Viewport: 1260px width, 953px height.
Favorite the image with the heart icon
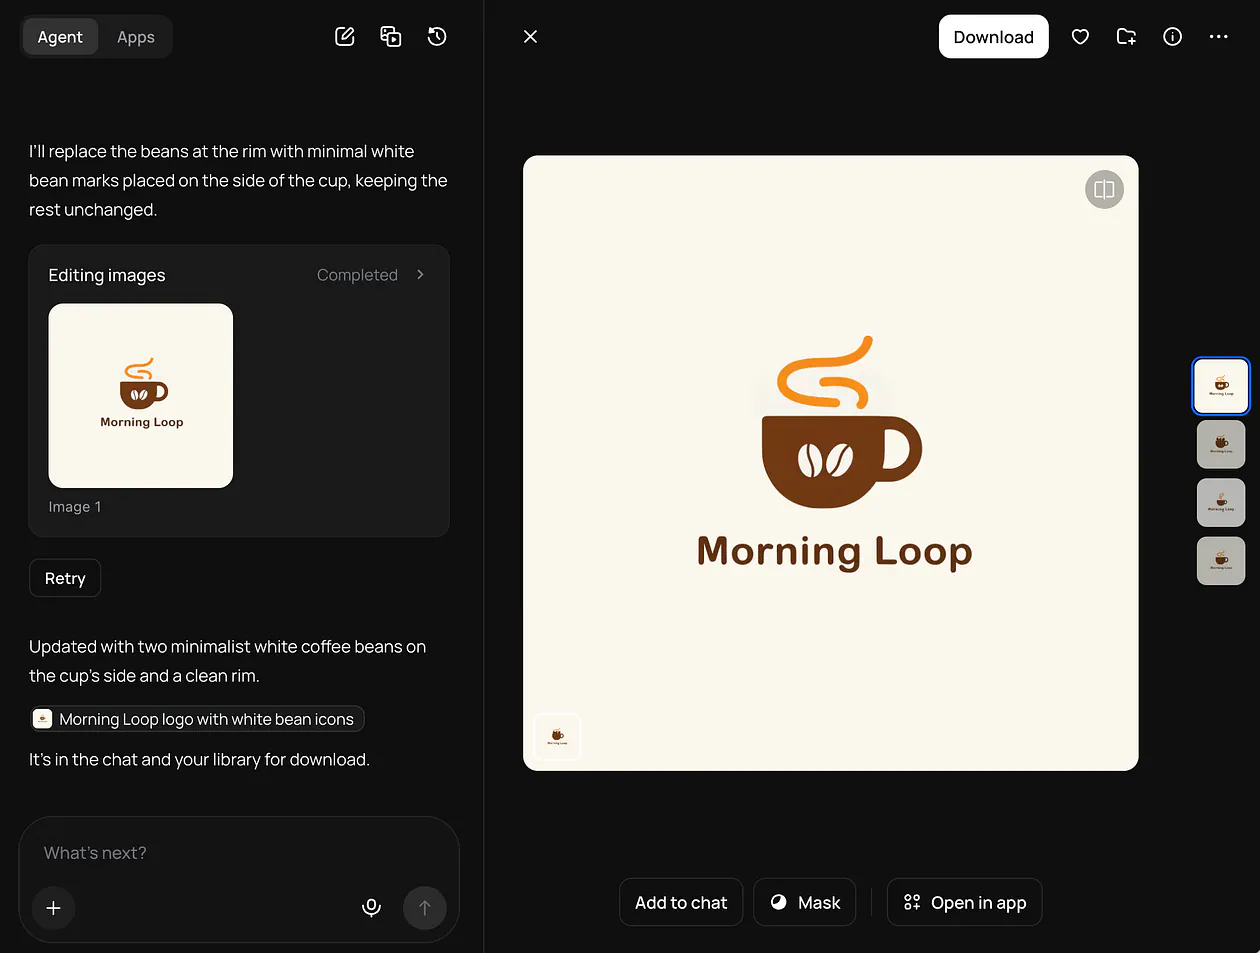tap(1080, 37)
